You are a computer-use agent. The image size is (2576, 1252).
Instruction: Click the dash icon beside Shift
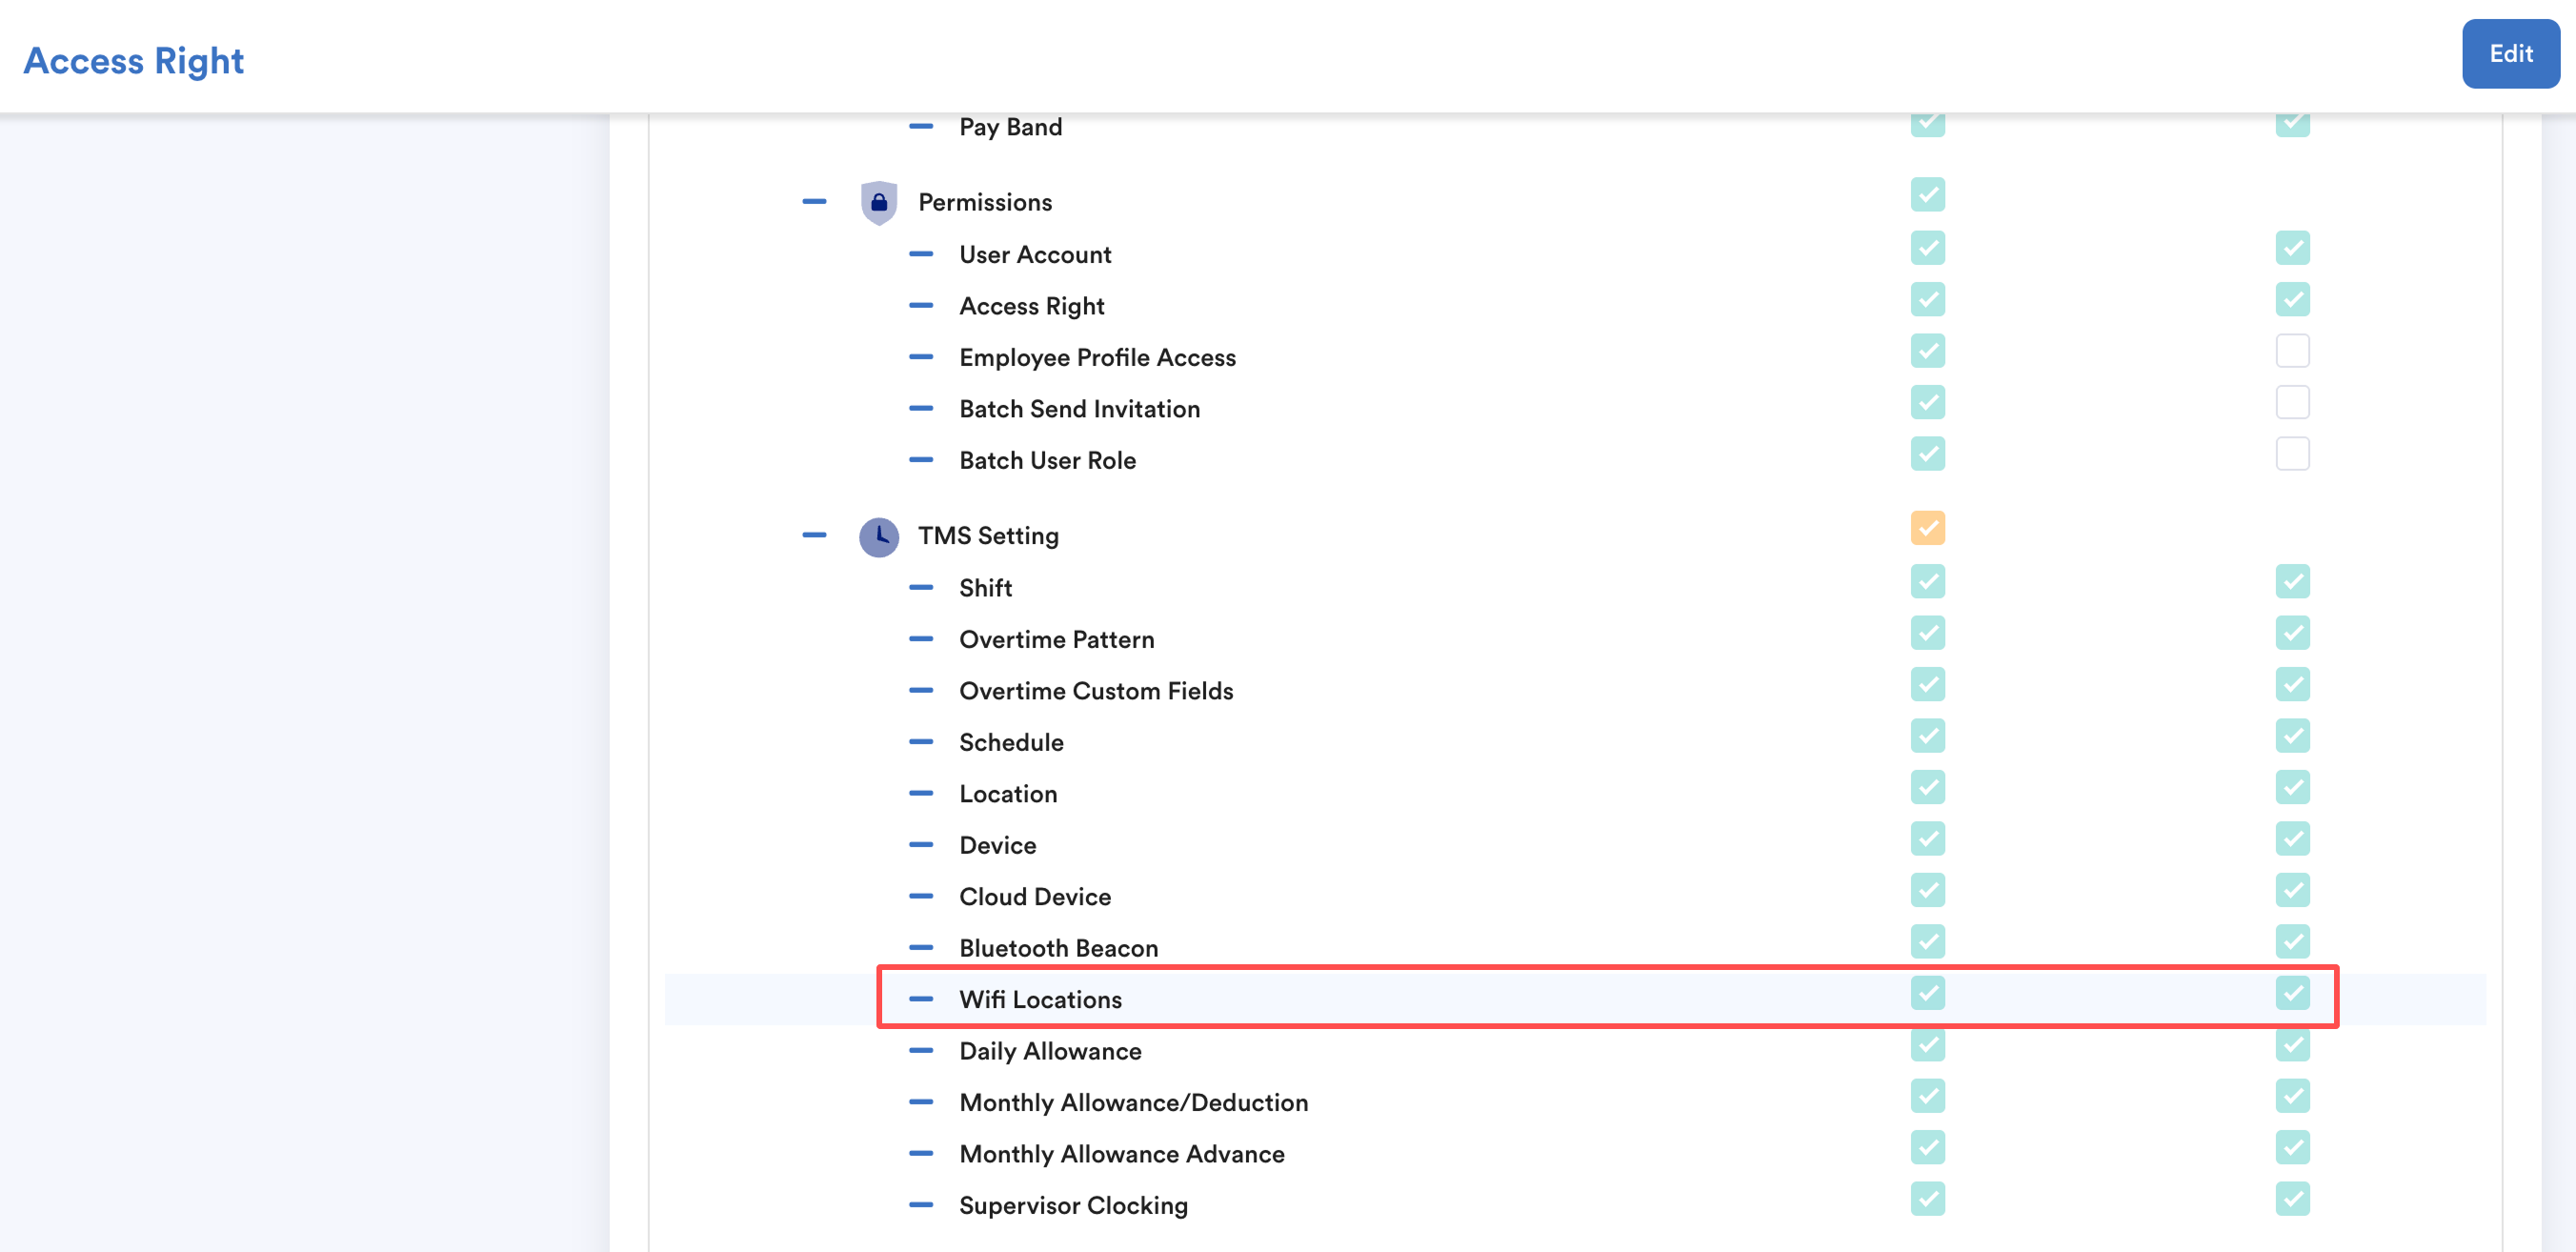(x=920, y=588)
